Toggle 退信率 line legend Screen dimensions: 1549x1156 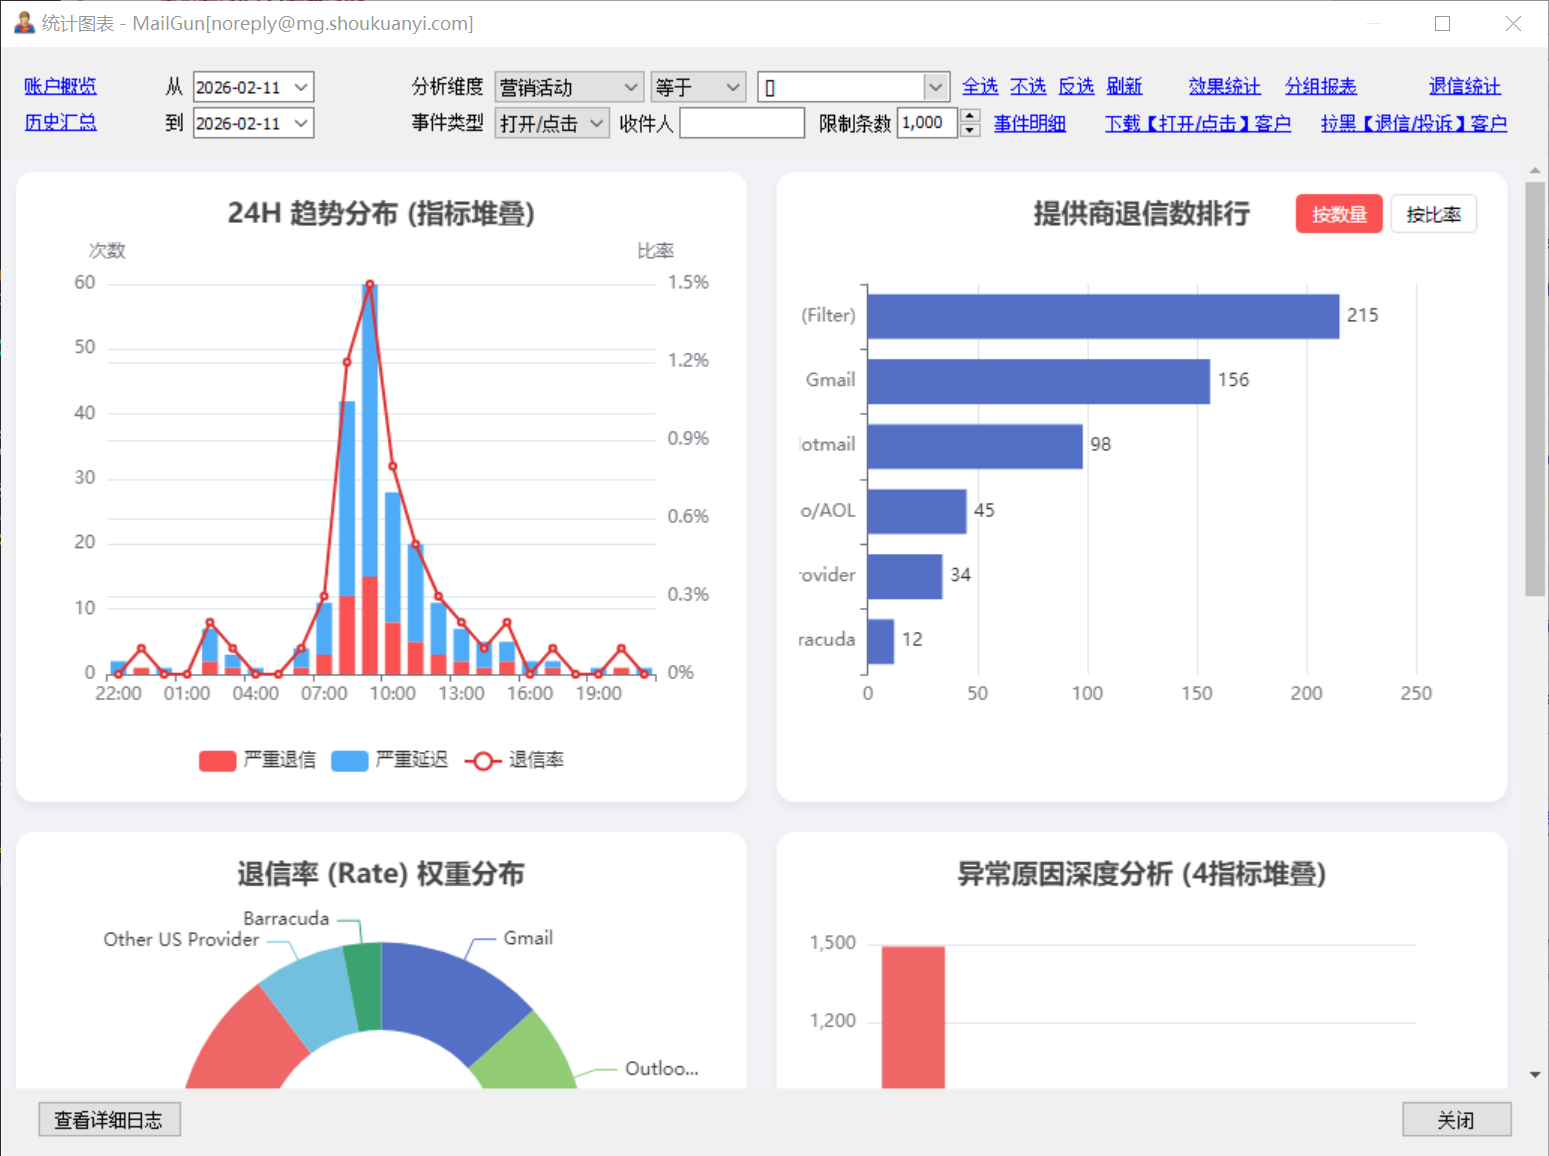pos(514,760)
